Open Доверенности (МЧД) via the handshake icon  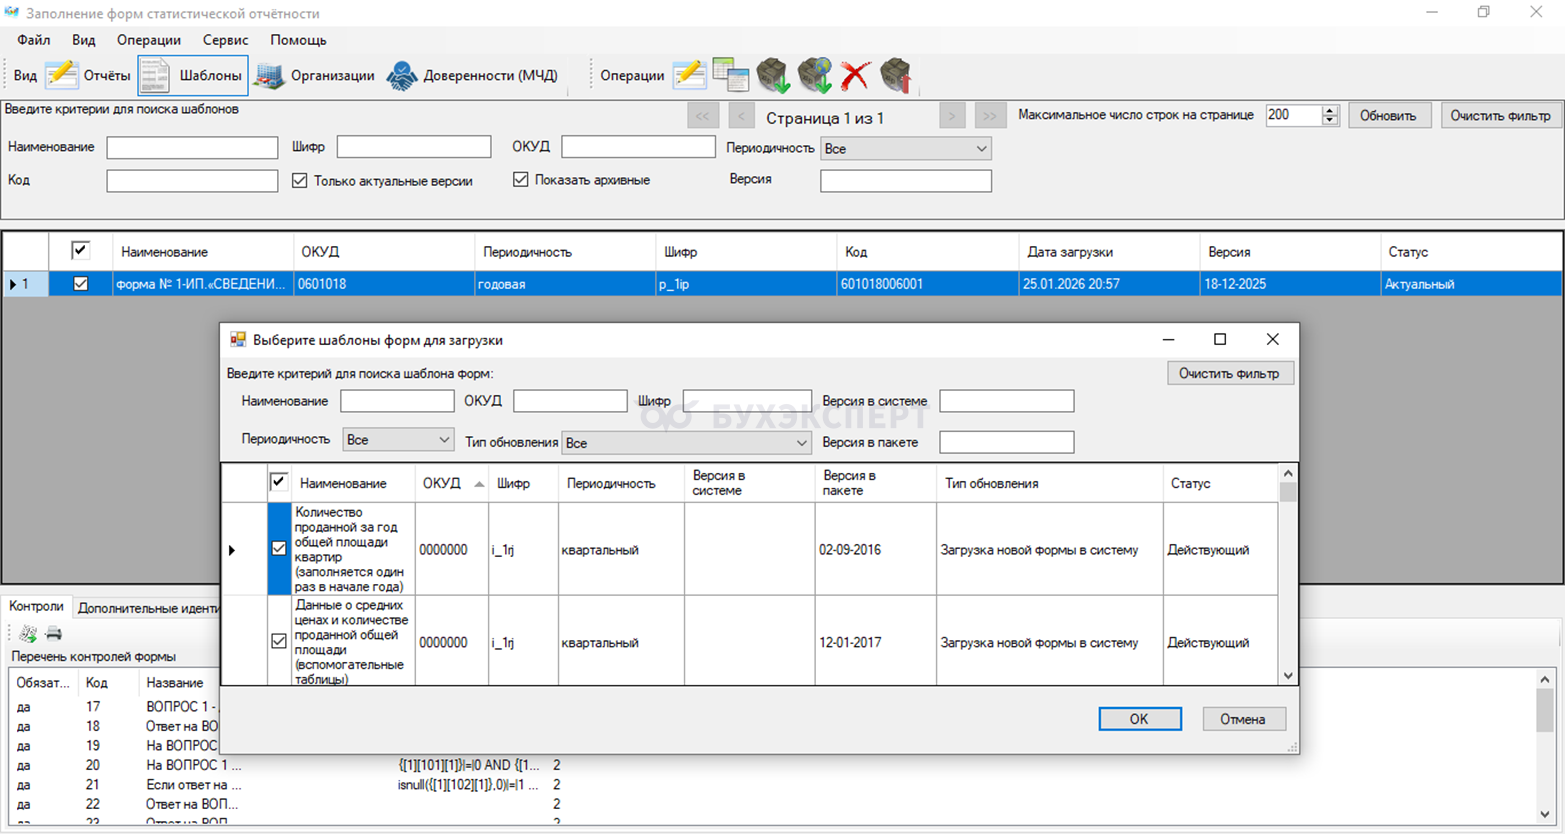402,76
